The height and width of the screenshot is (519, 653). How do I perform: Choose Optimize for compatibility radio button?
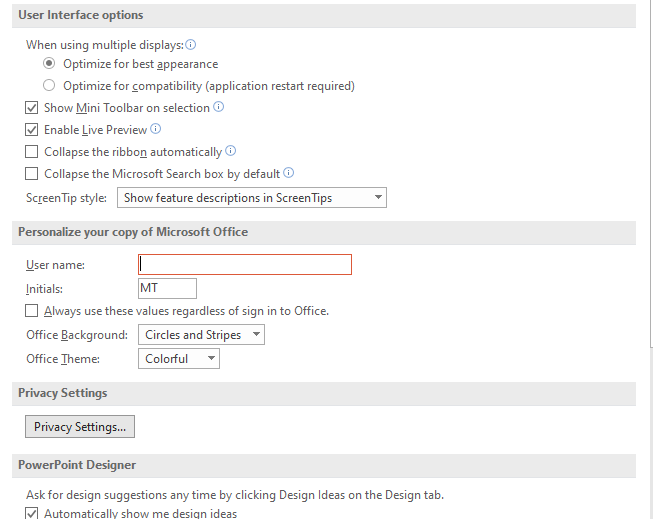pyautogui.click(x=50, y=86)
